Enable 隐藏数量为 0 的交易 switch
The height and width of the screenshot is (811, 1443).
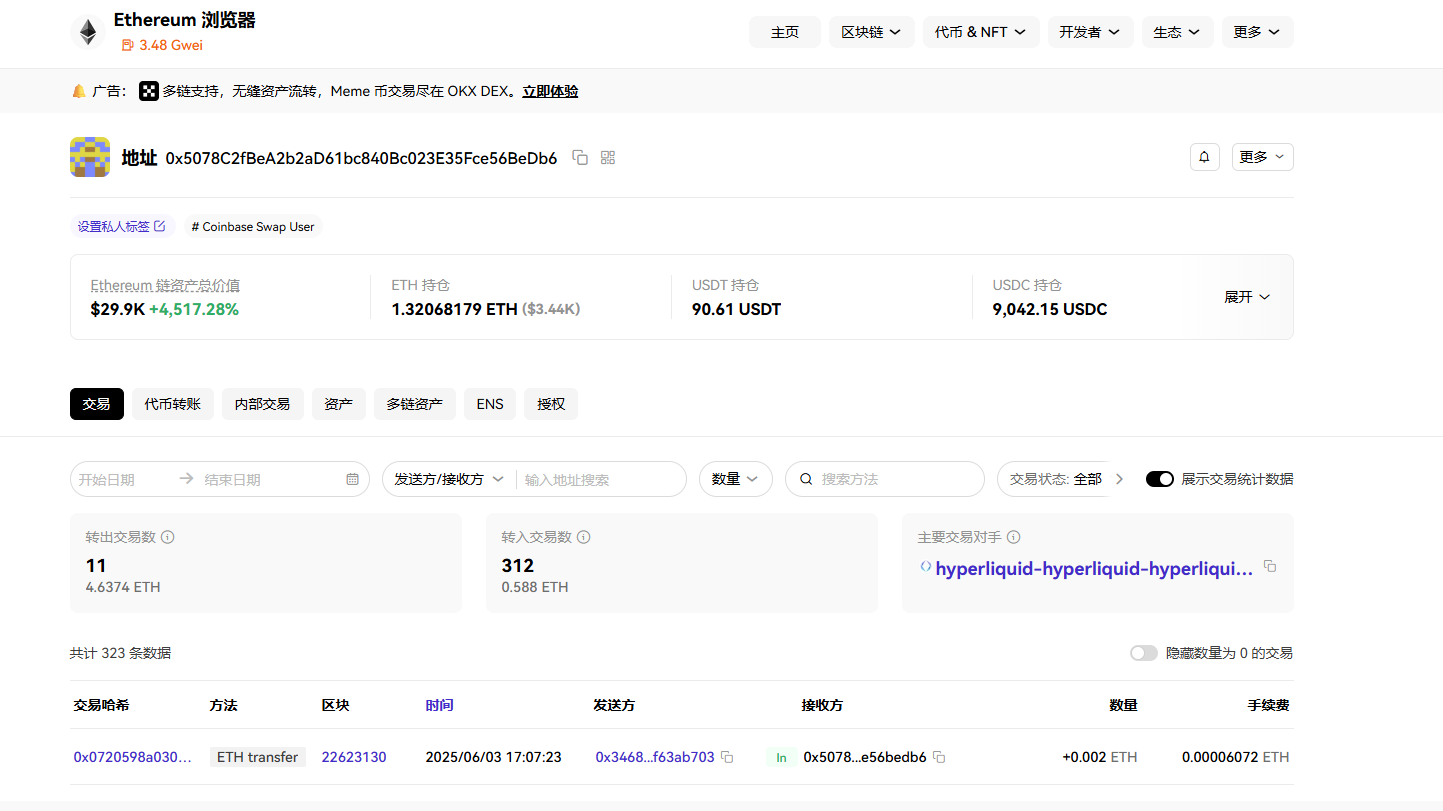(1144, 653)
